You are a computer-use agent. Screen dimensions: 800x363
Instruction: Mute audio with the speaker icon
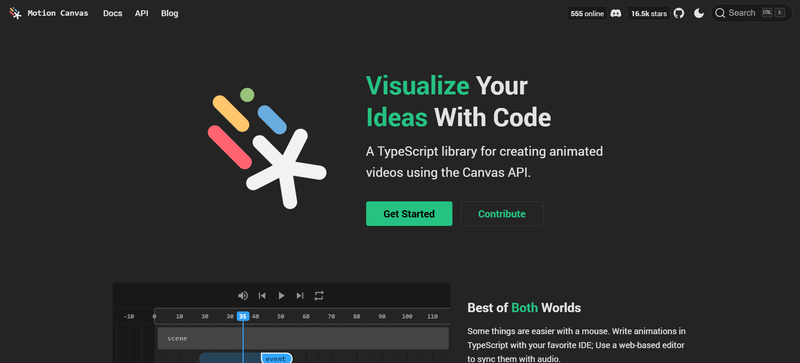point(243,296)
